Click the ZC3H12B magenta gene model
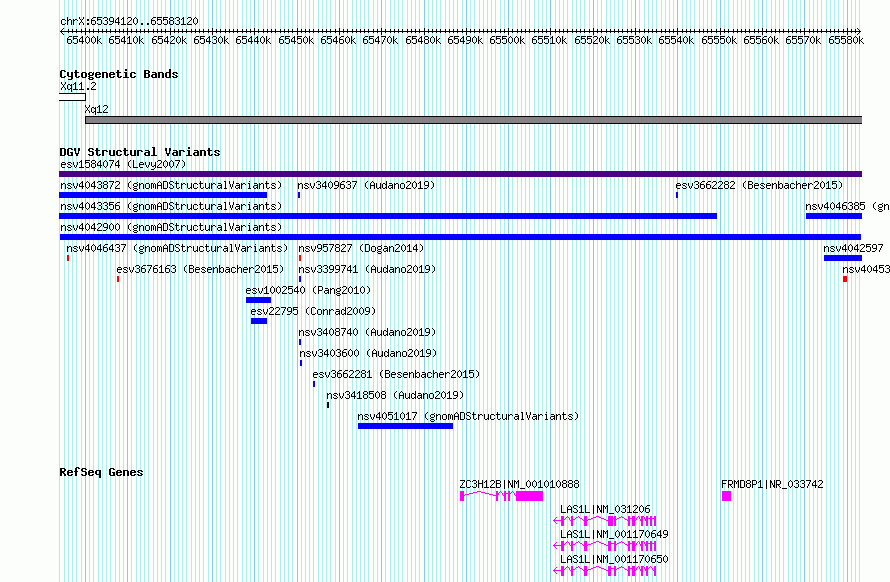Viewport: 890px width, 582px height. coord(501,497)
